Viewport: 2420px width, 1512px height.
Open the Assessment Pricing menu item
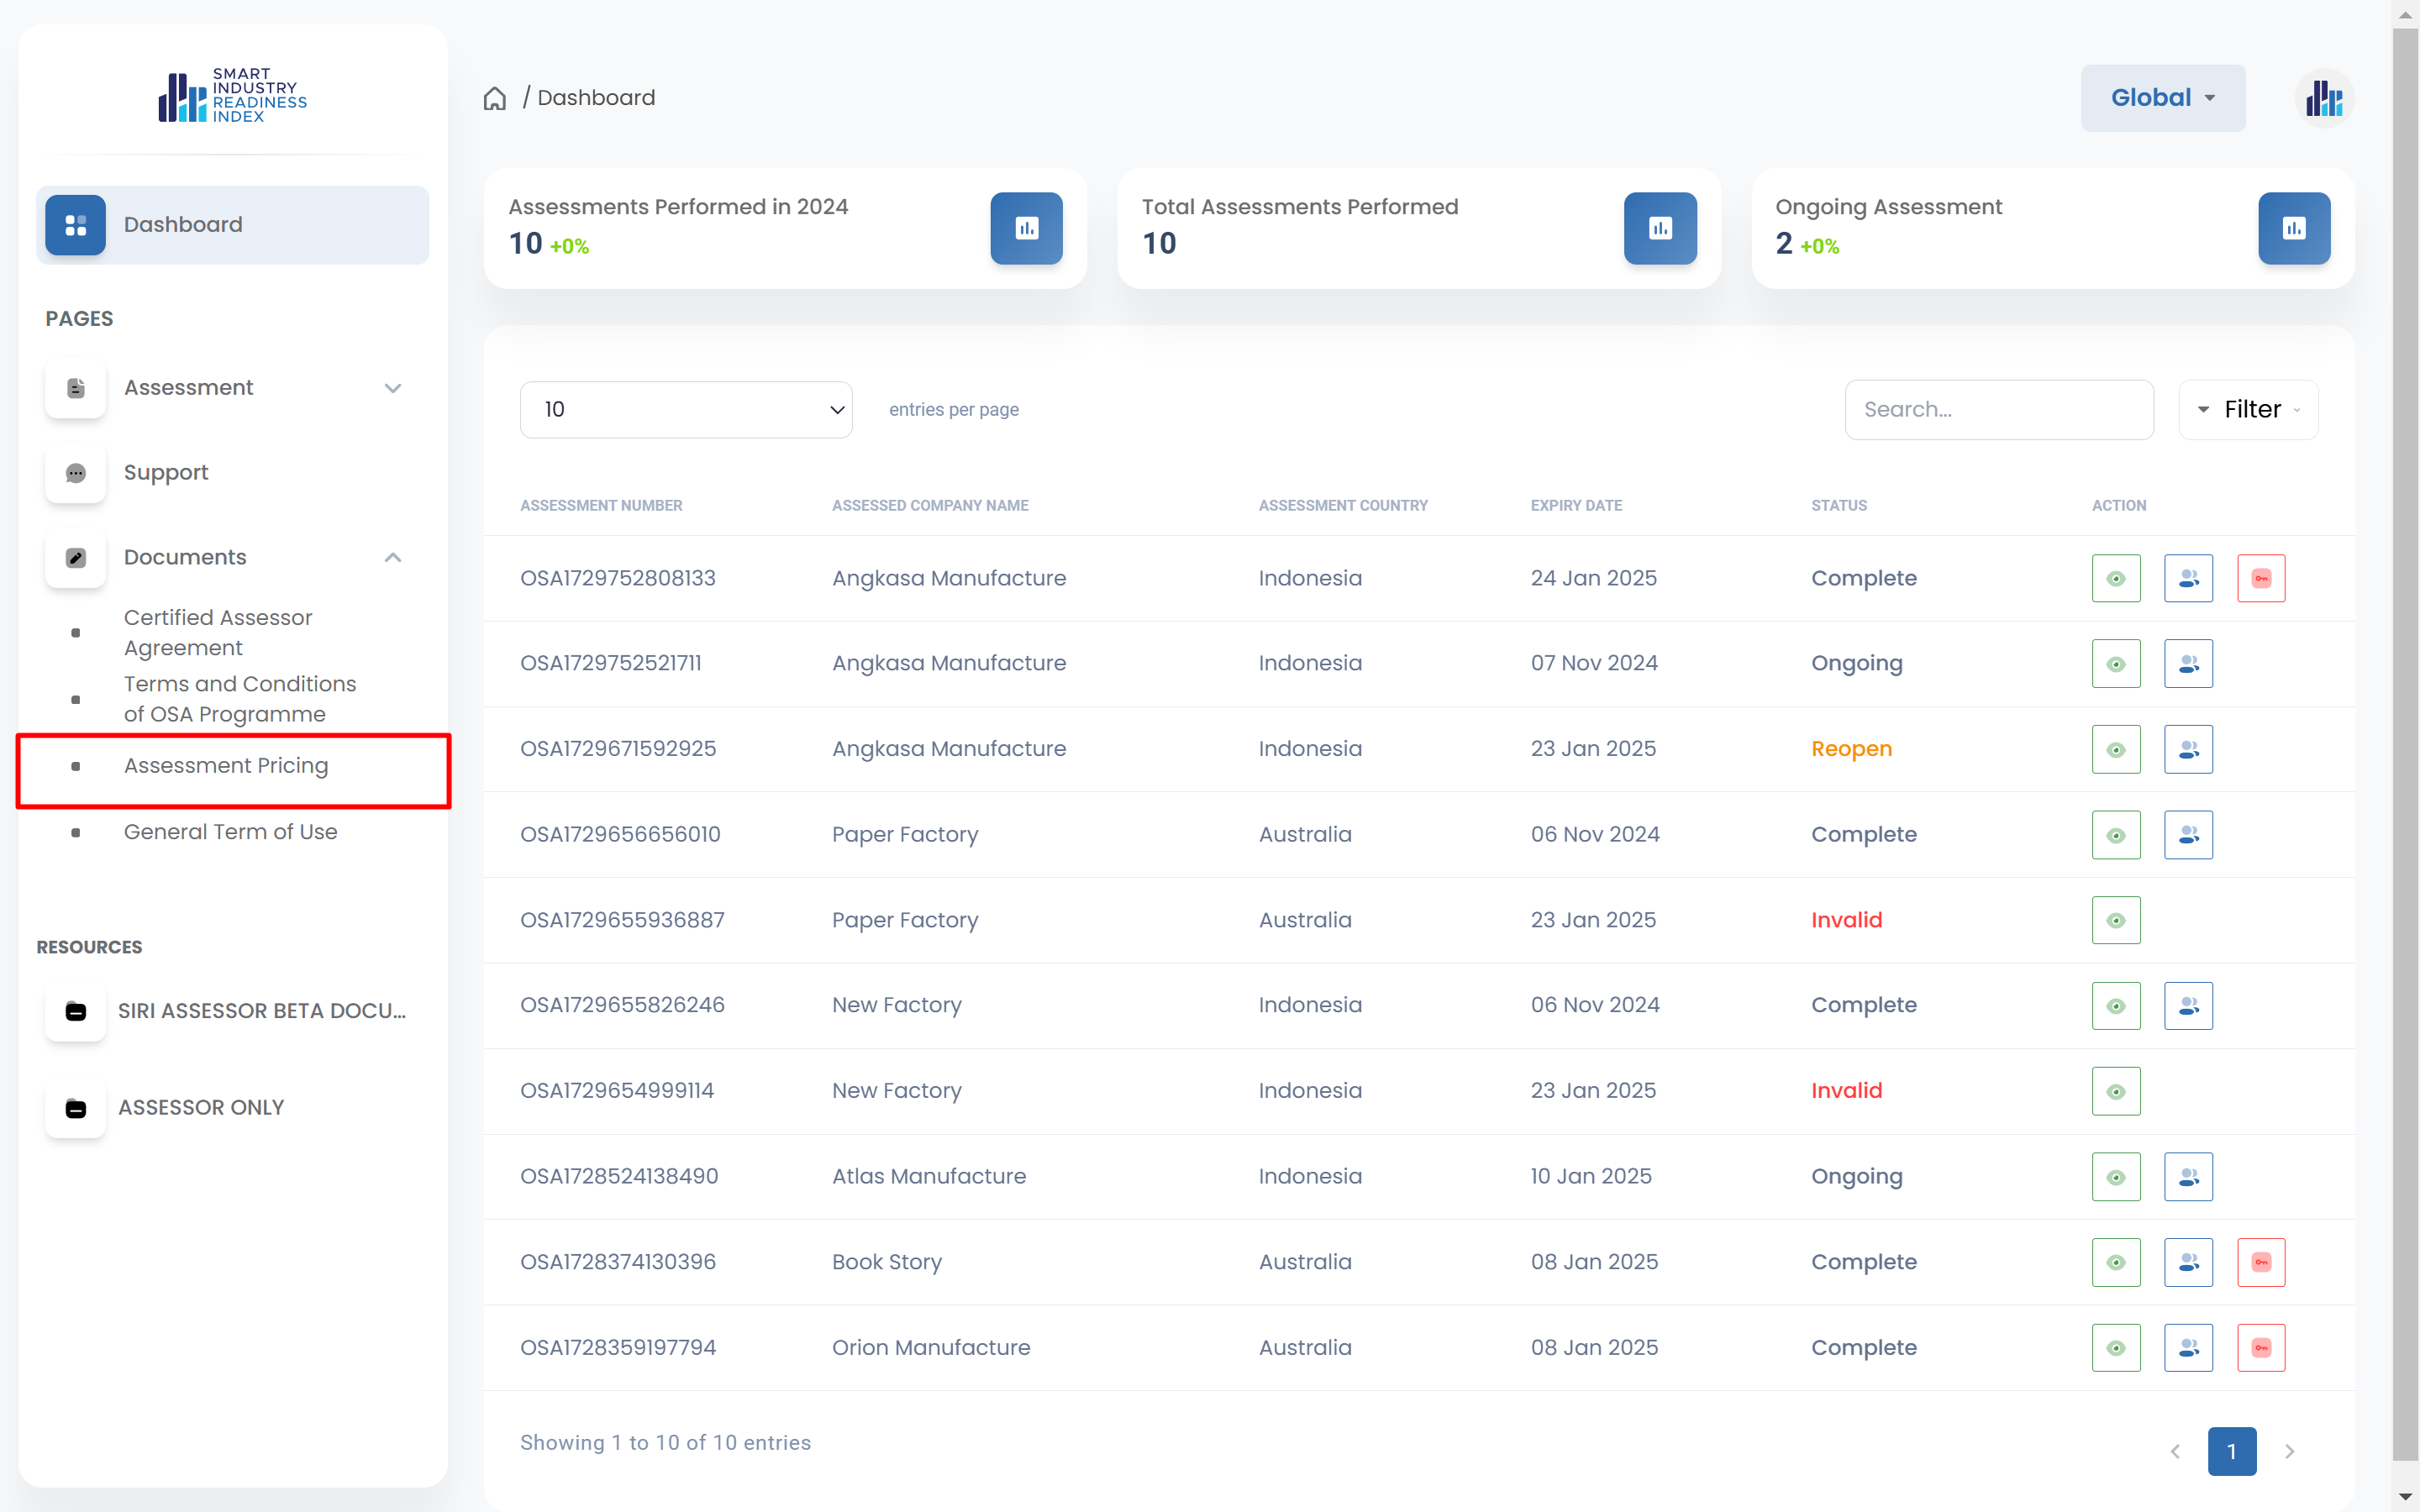point(226,766)
